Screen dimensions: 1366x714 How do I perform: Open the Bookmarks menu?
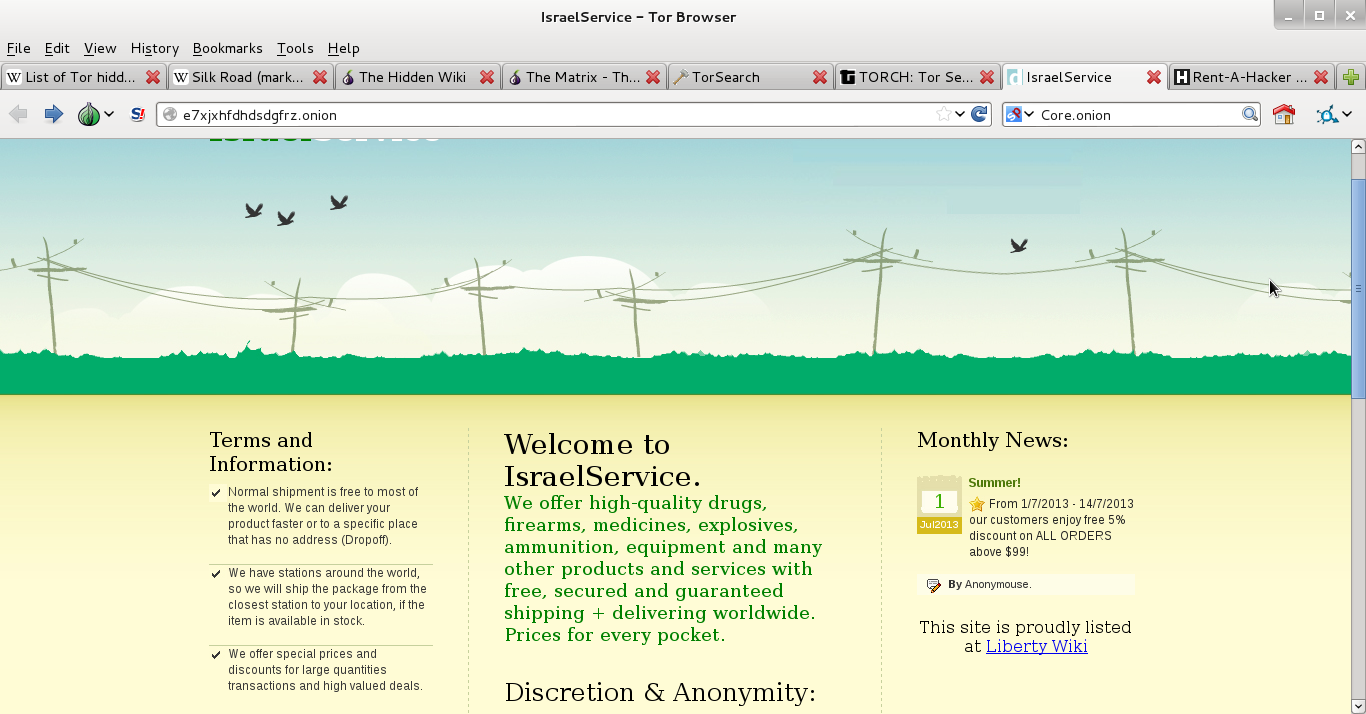tap(227, 48)
